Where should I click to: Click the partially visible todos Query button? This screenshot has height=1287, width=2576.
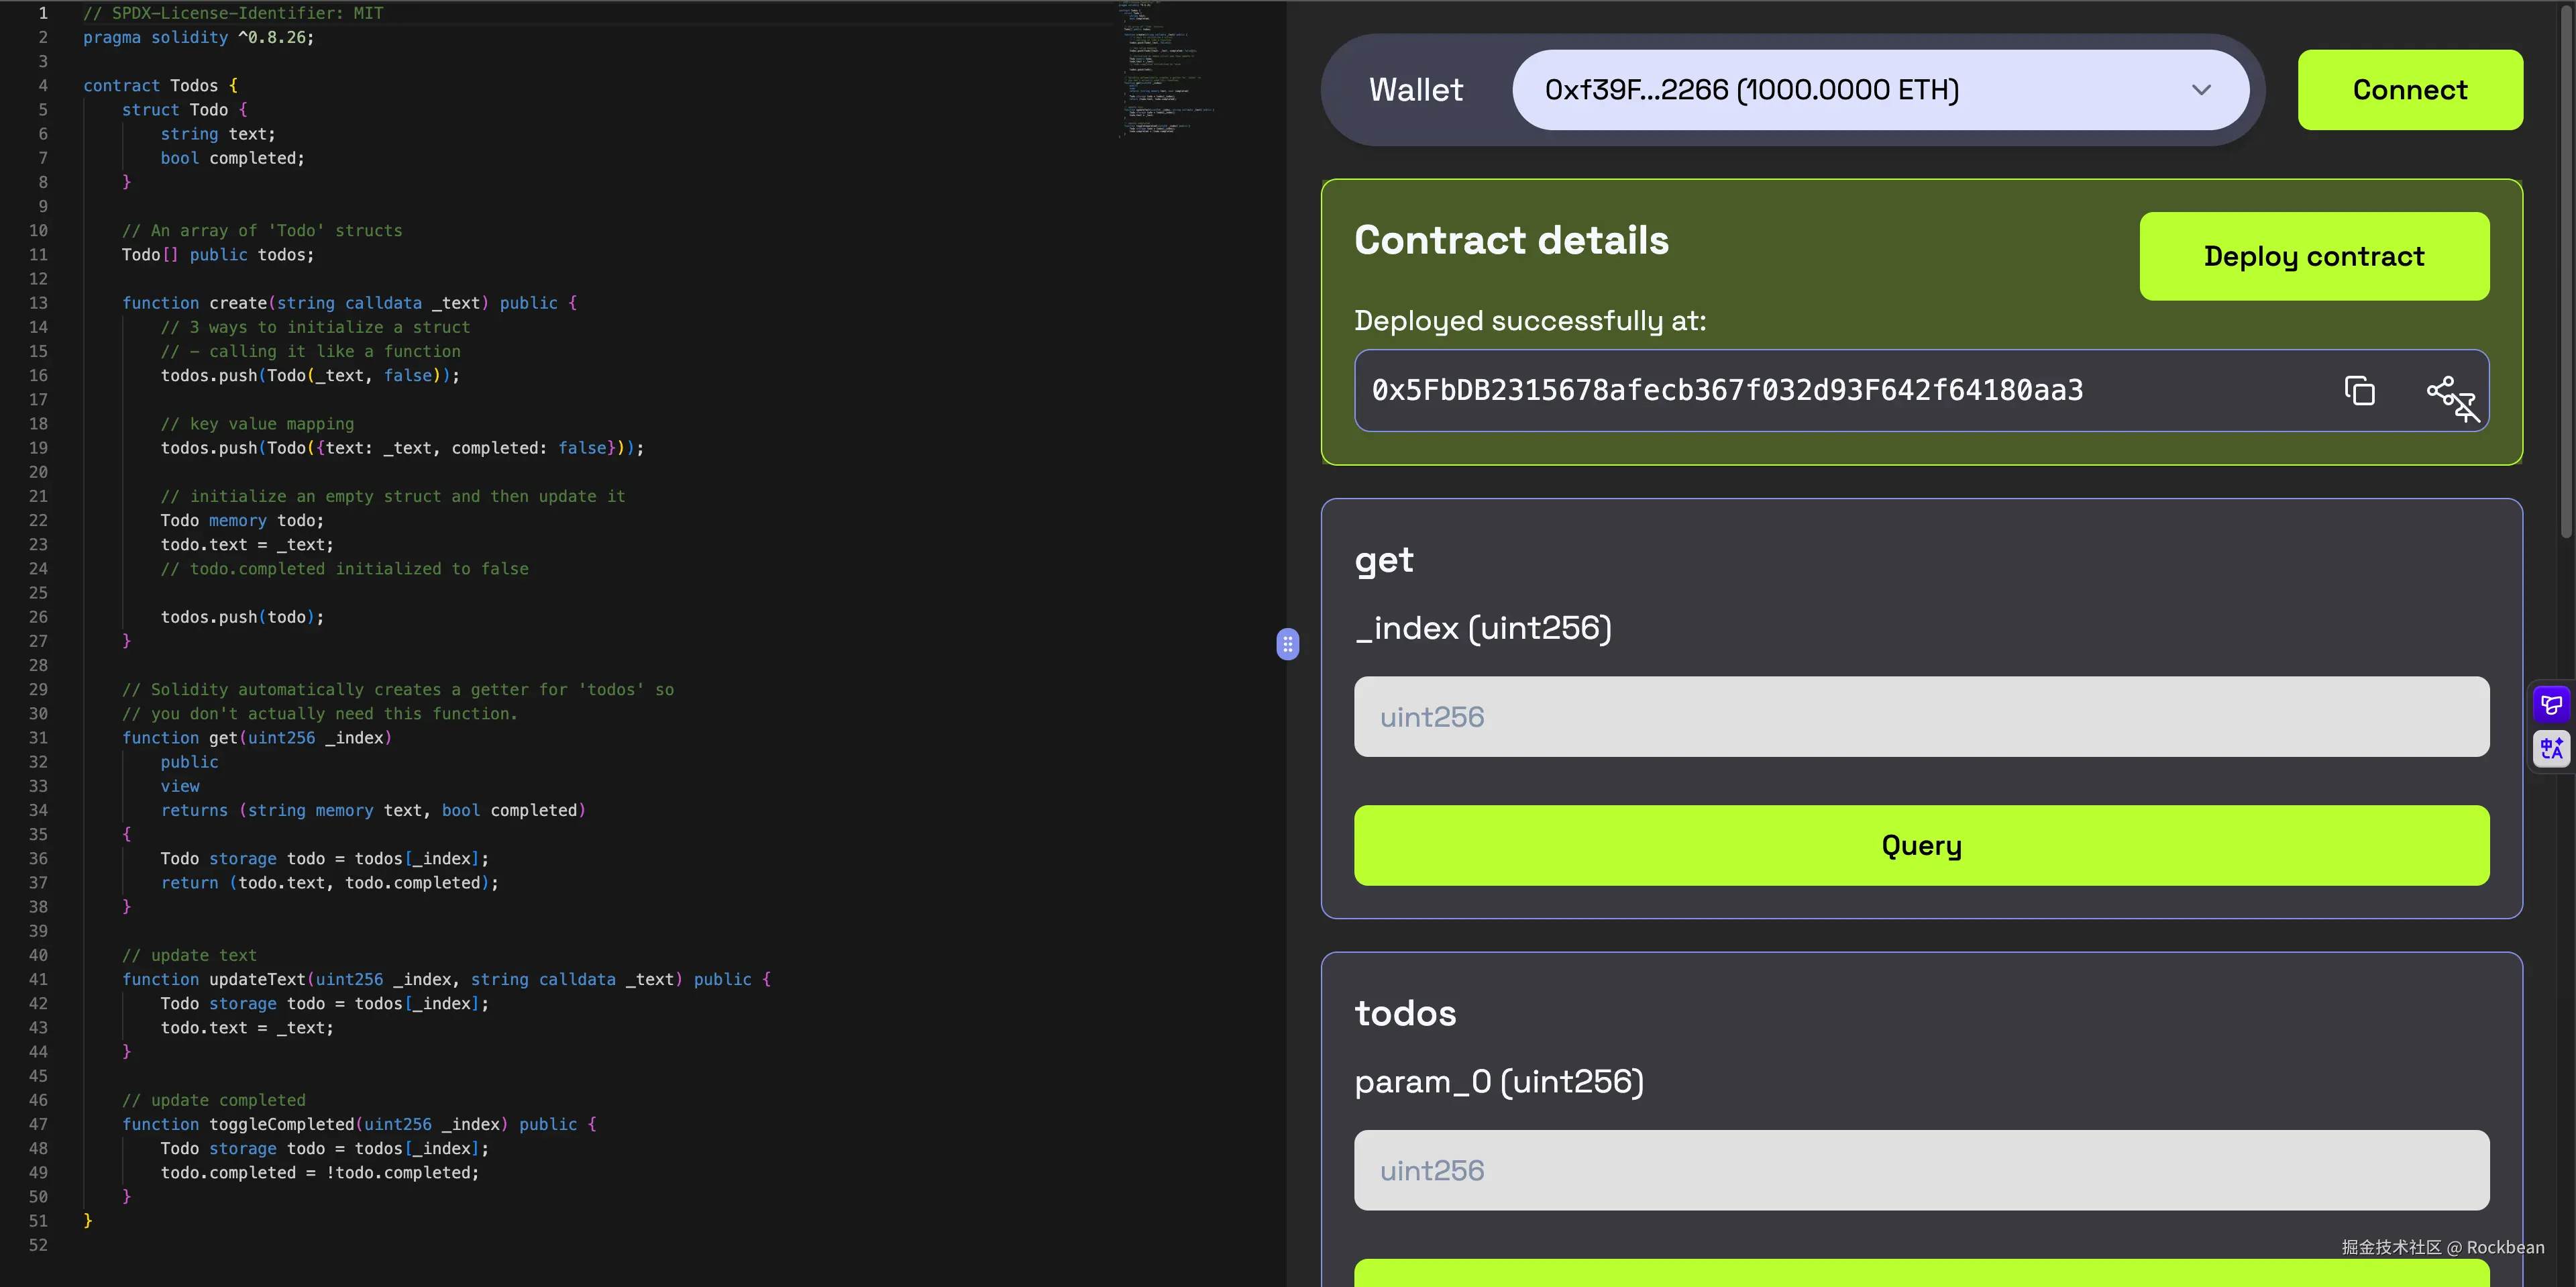point(1920,1273)
